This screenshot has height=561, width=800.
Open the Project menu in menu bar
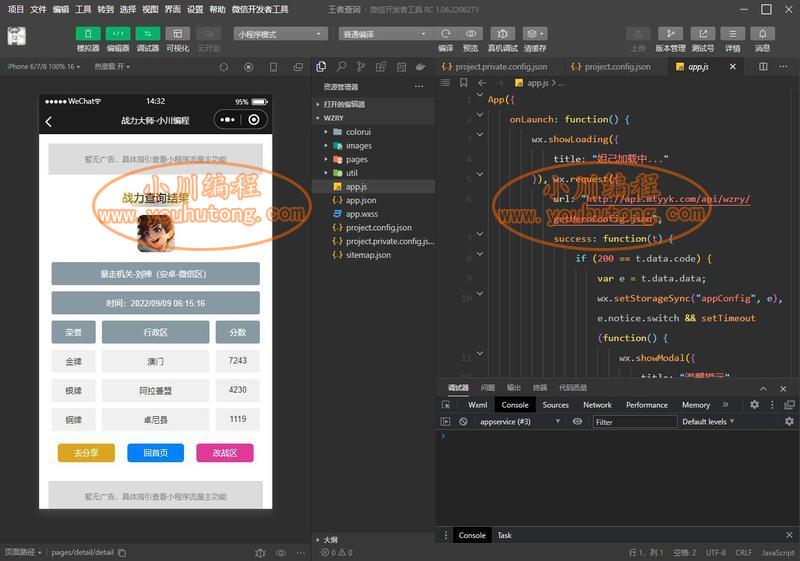tap(16, 9)
